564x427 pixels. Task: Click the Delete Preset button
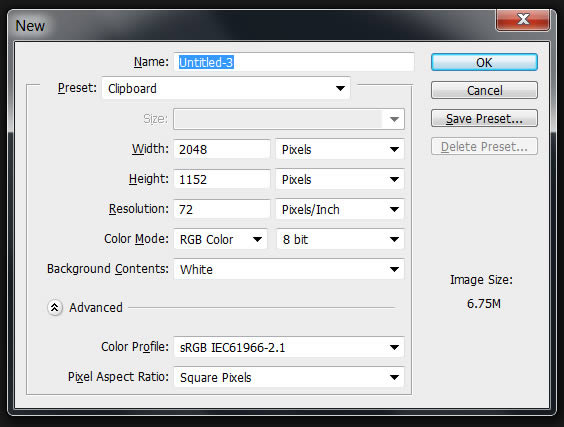click(484, 146)
